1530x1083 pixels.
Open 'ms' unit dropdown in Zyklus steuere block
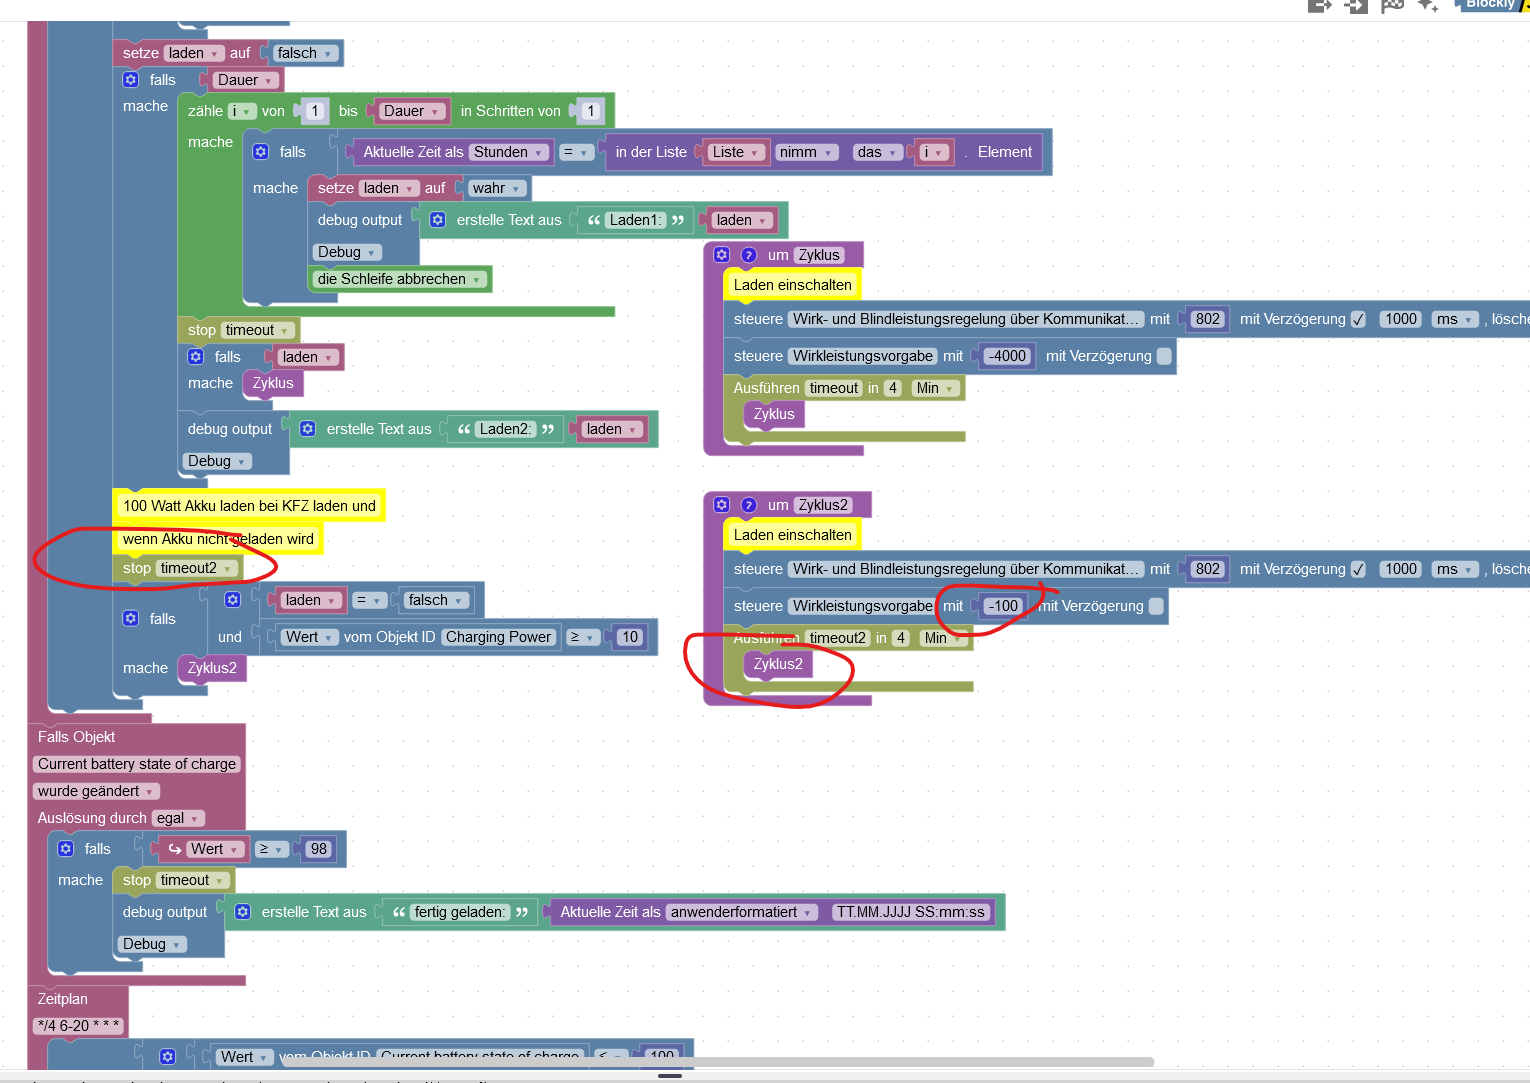click(1455, 319)
